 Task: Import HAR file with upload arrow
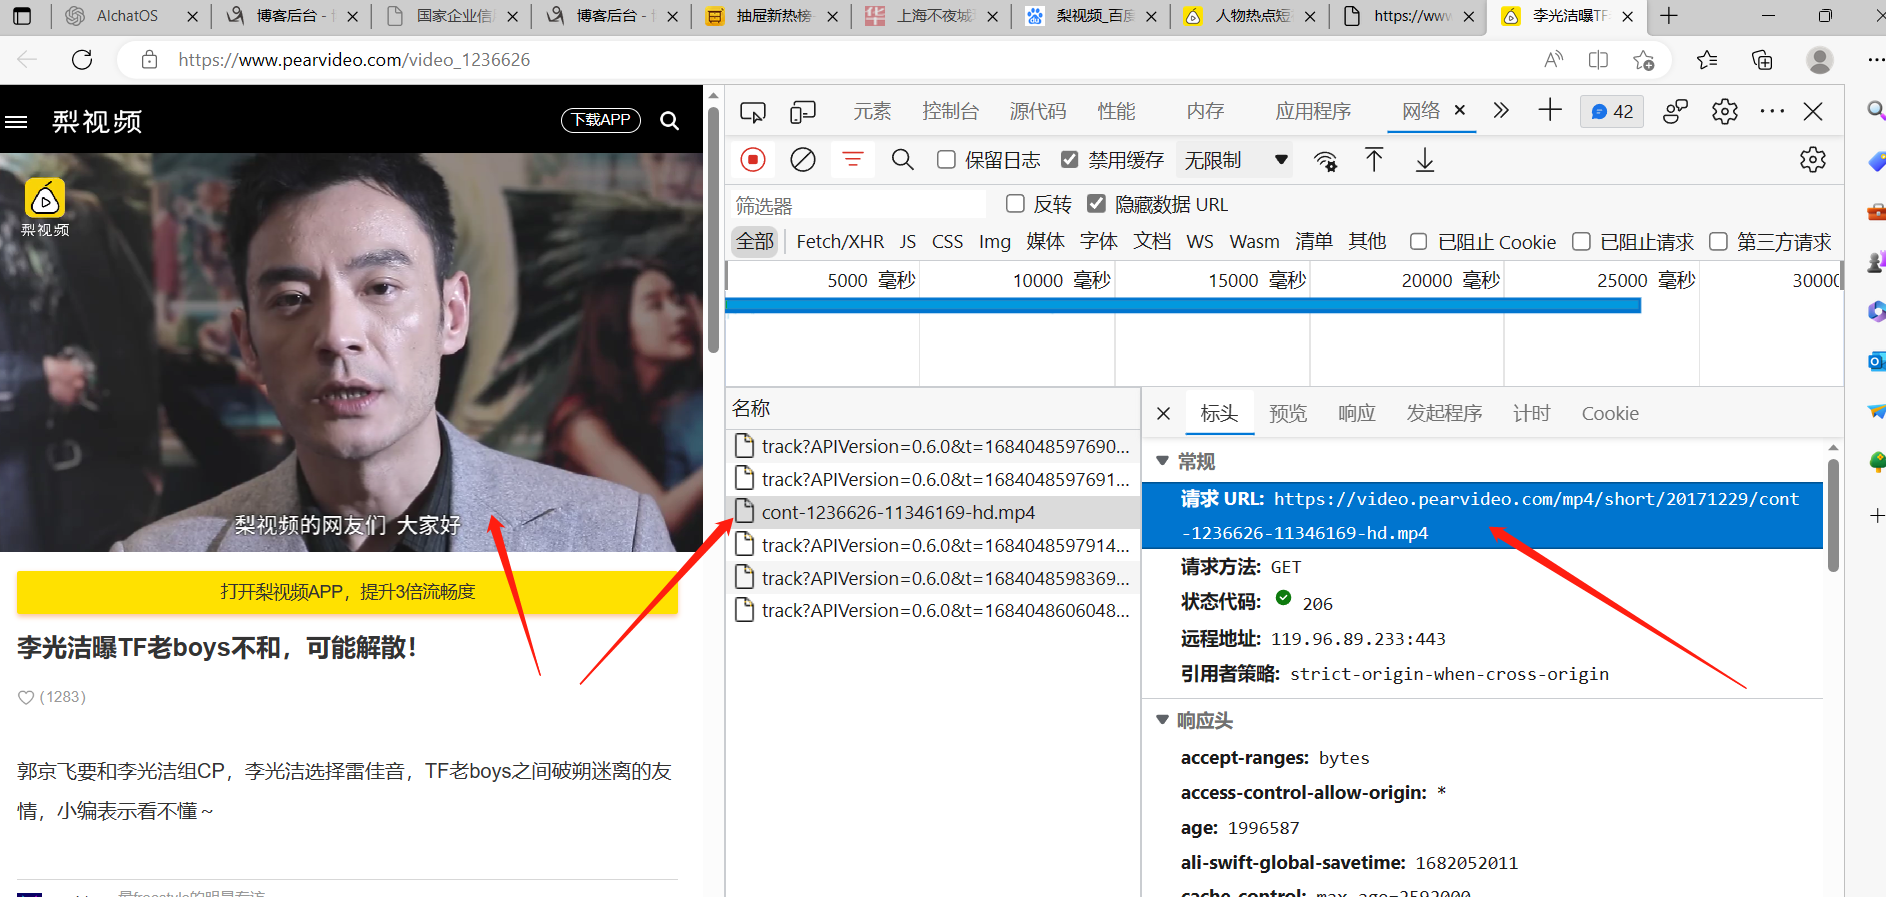[x=1375, y=160]
